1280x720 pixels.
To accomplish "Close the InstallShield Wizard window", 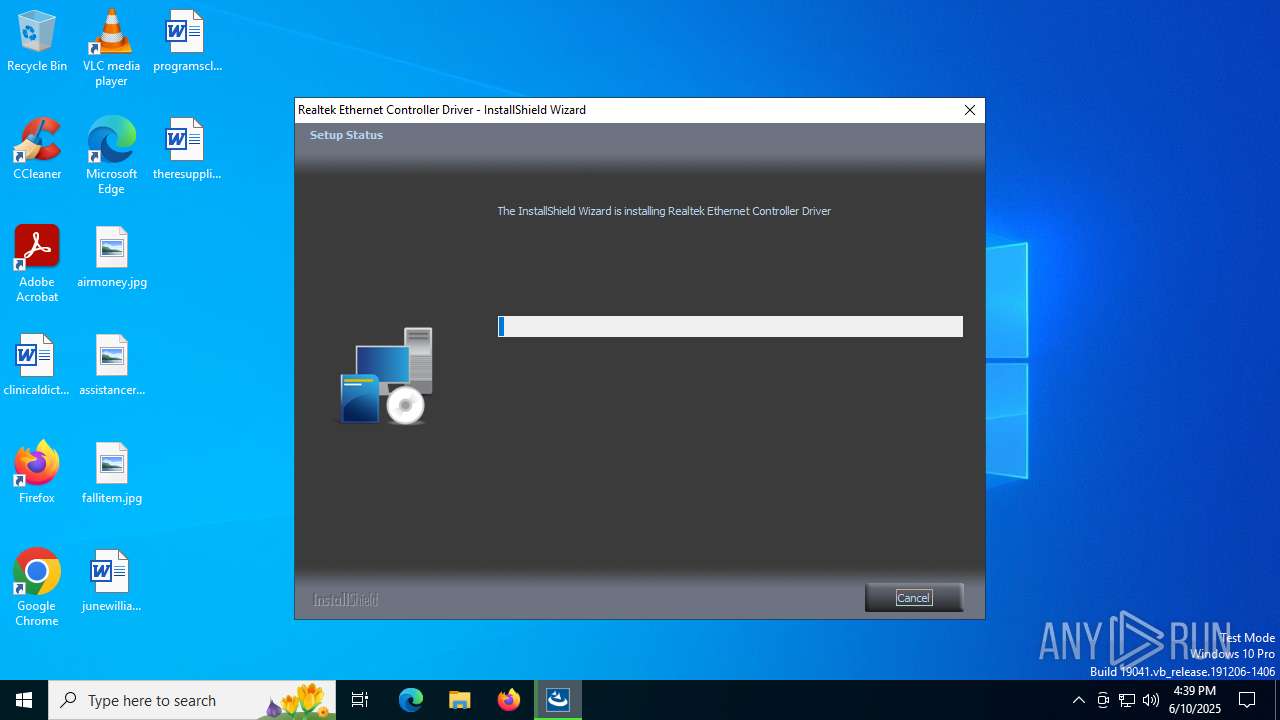I will pyautogui.click(x=969, y=110).
